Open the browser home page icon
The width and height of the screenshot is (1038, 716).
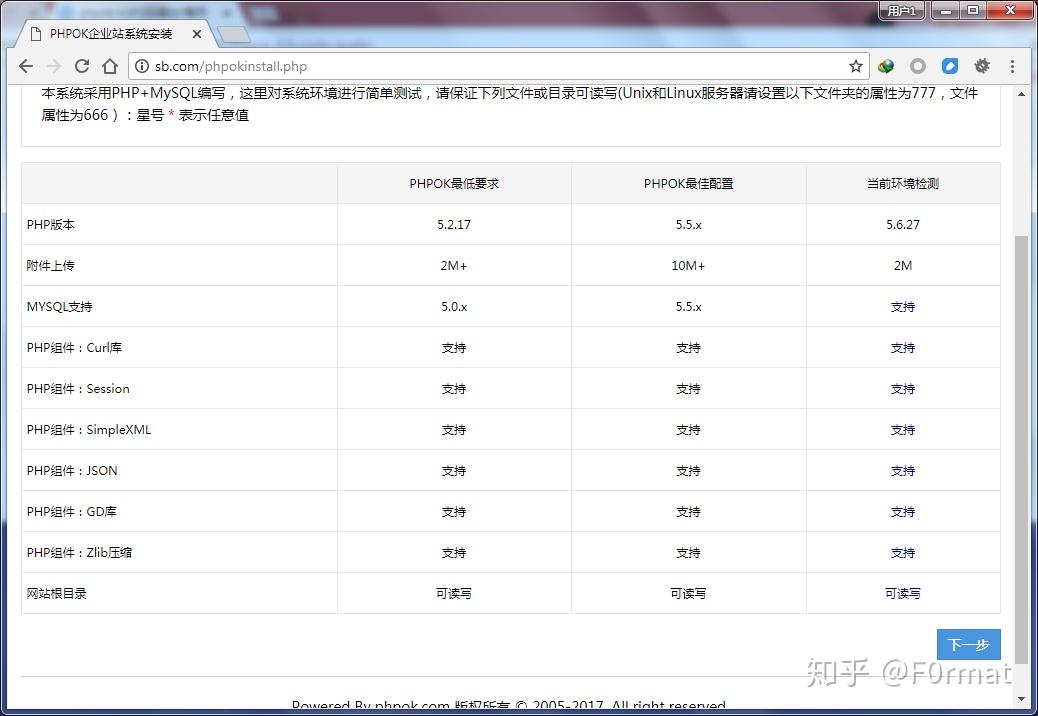pos(110,66)
